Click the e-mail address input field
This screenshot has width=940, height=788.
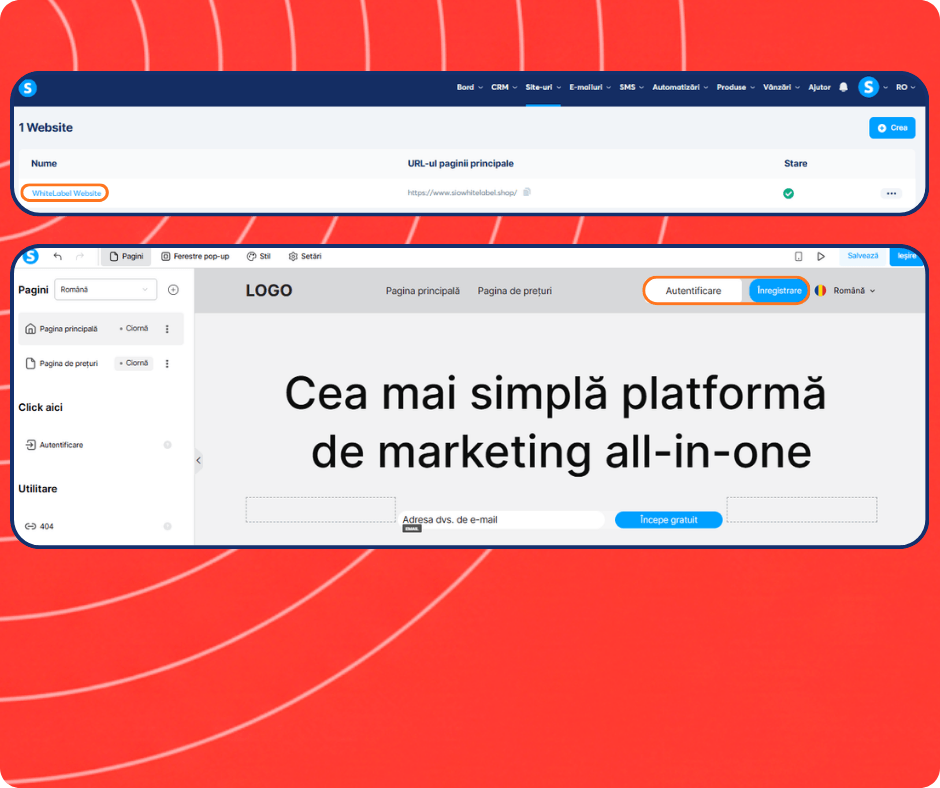coord(502,520)
